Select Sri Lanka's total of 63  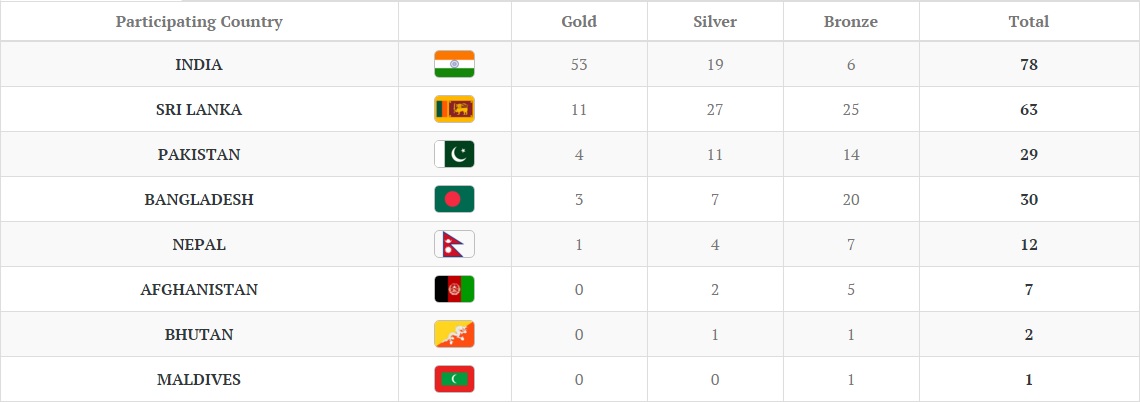(1029, 109)
